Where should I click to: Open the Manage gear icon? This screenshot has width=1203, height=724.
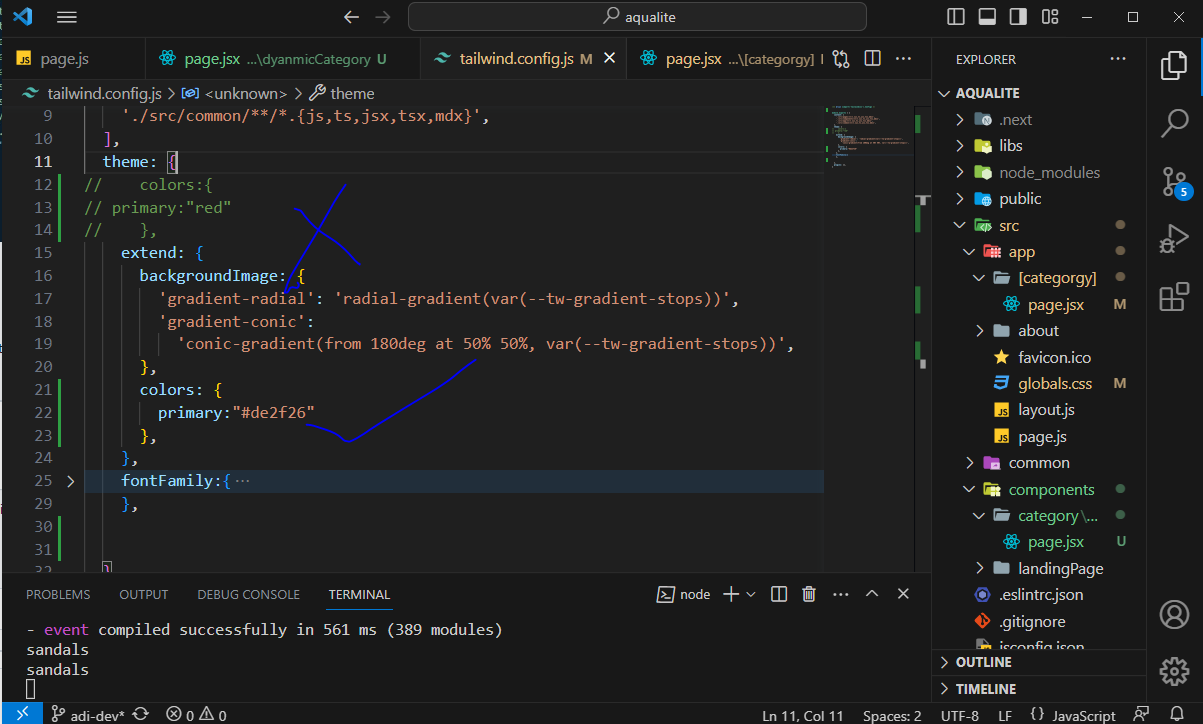[x=1173, y=670]
